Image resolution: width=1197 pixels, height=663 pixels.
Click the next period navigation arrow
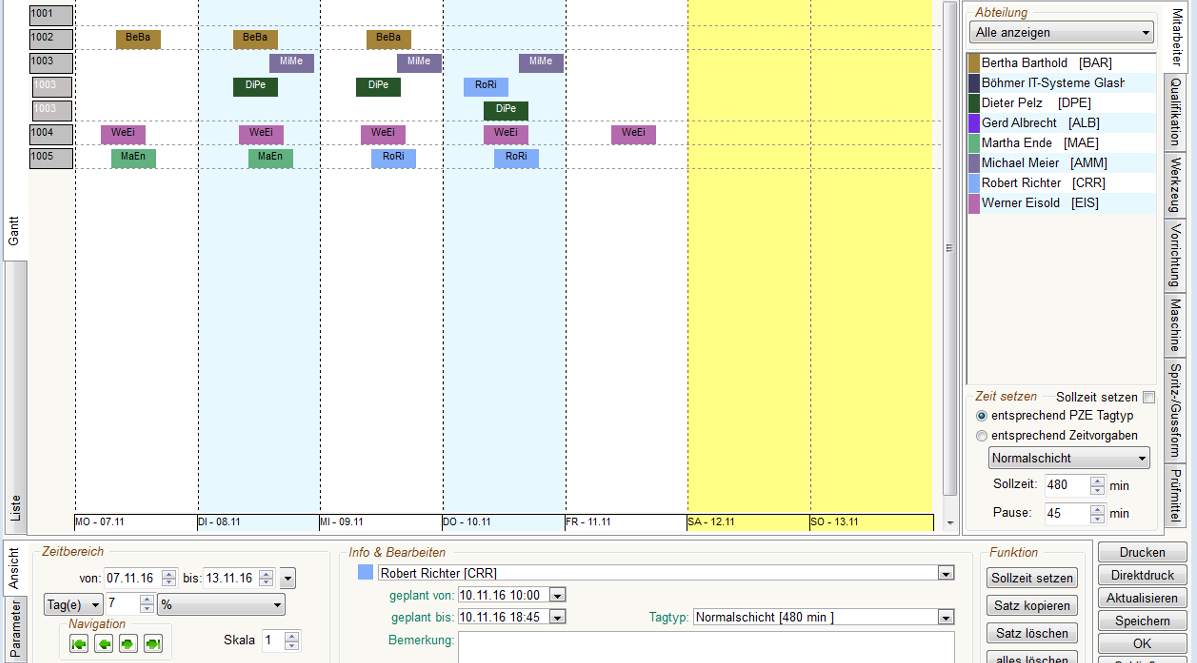[x=128, y=643]
